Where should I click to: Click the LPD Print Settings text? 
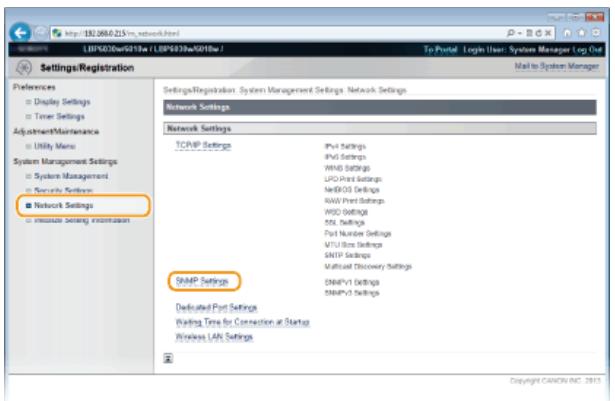(x=353, y=179)
